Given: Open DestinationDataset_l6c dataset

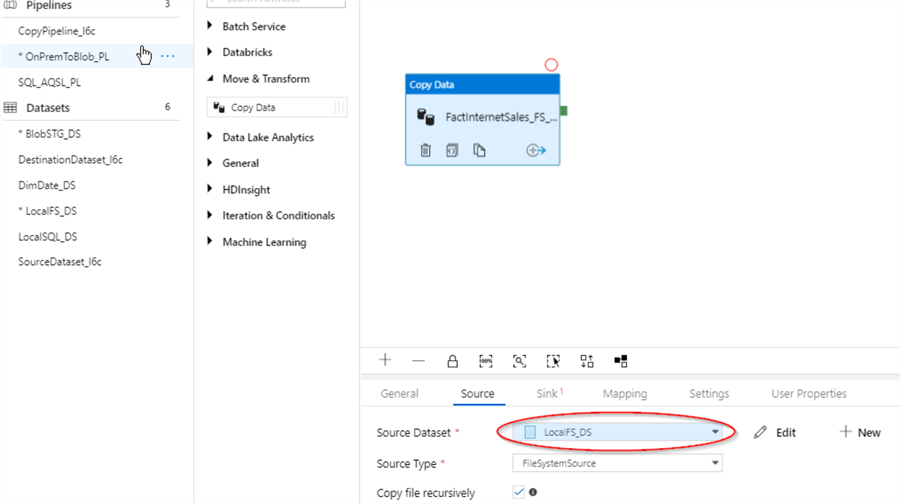Looking at the screenshot, I should pyautogui.click(x=70, y=160).
